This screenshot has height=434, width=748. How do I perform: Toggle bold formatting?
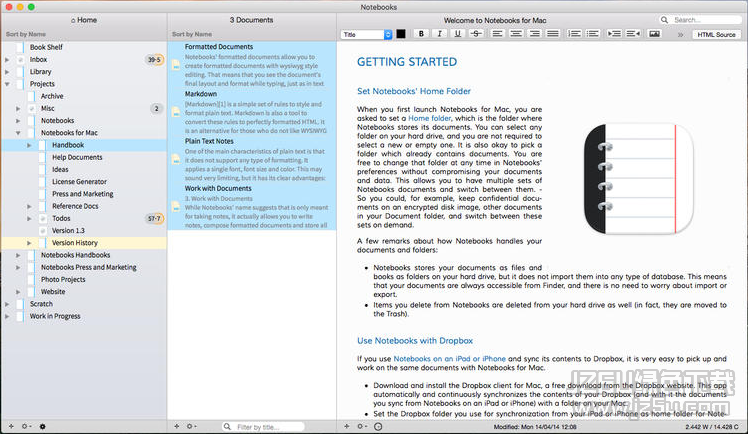(421, 34)
